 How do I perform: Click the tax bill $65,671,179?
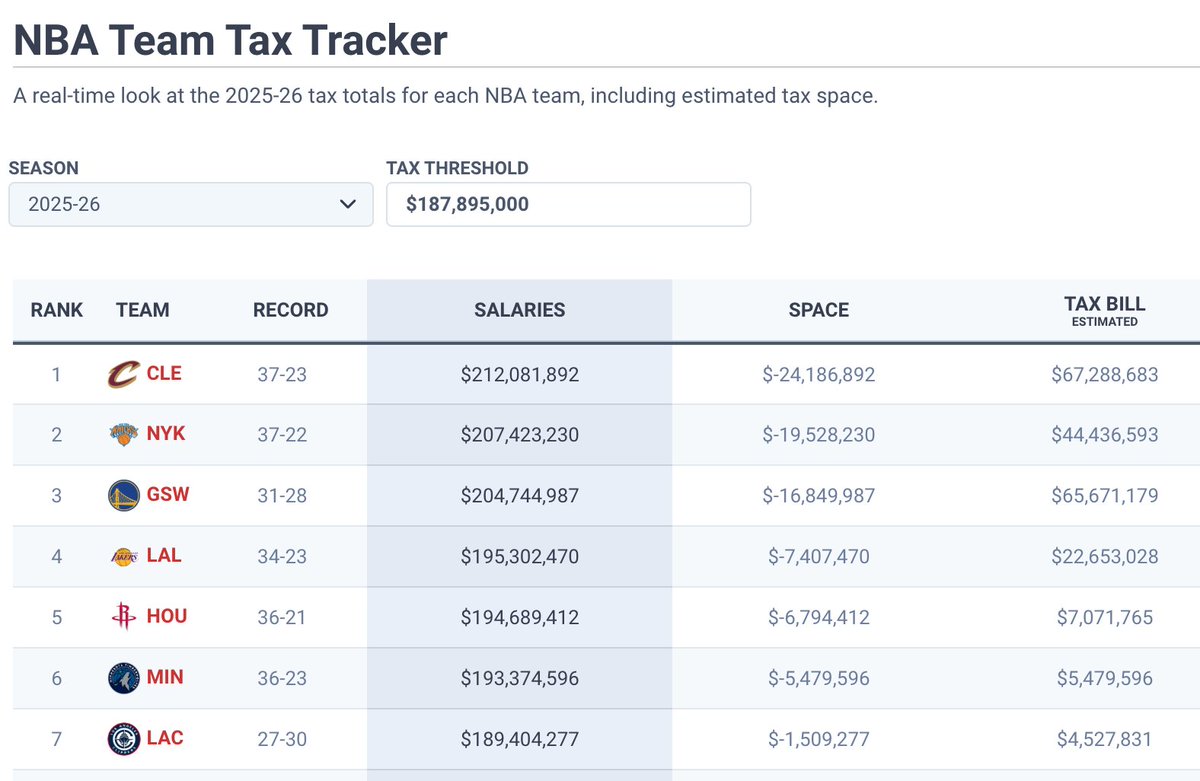pos(1105,496)
